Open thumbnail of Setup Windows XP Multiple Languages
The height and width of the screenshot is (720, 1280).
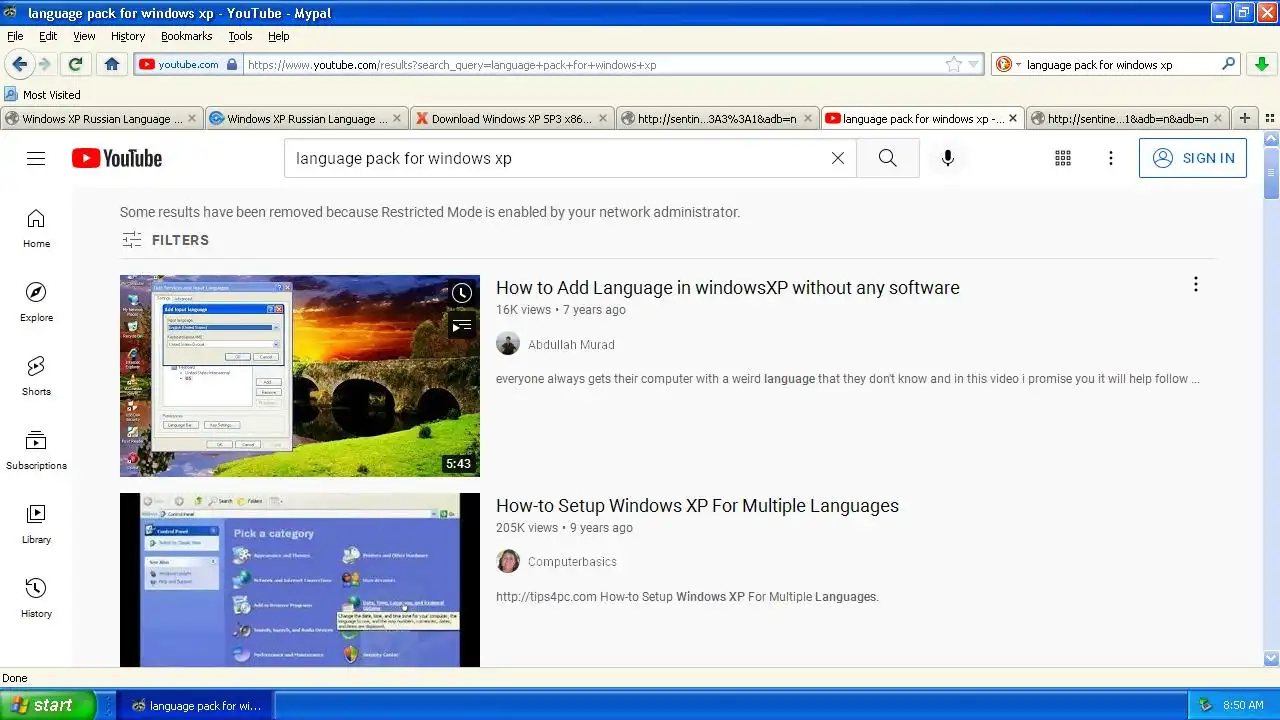click(300, 580)
